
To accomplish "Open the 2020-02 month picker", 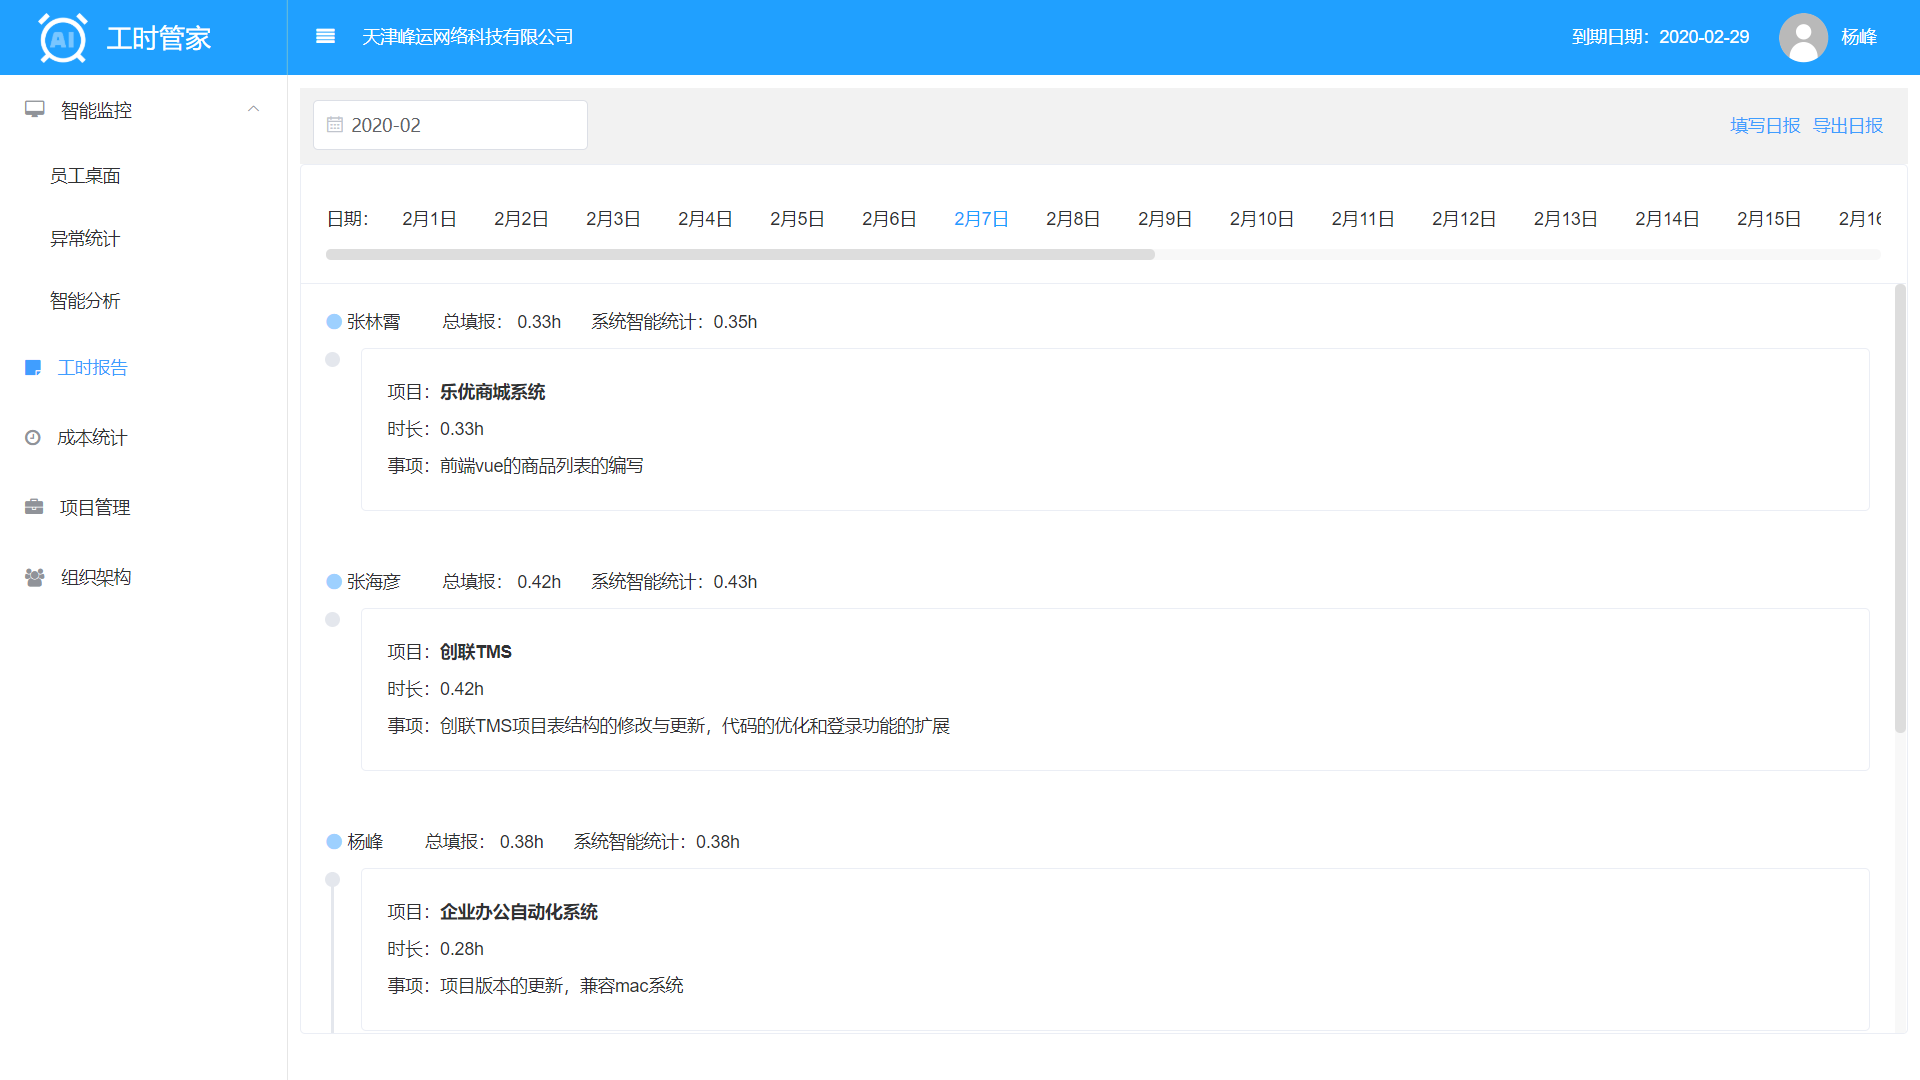I will [450, 125].
